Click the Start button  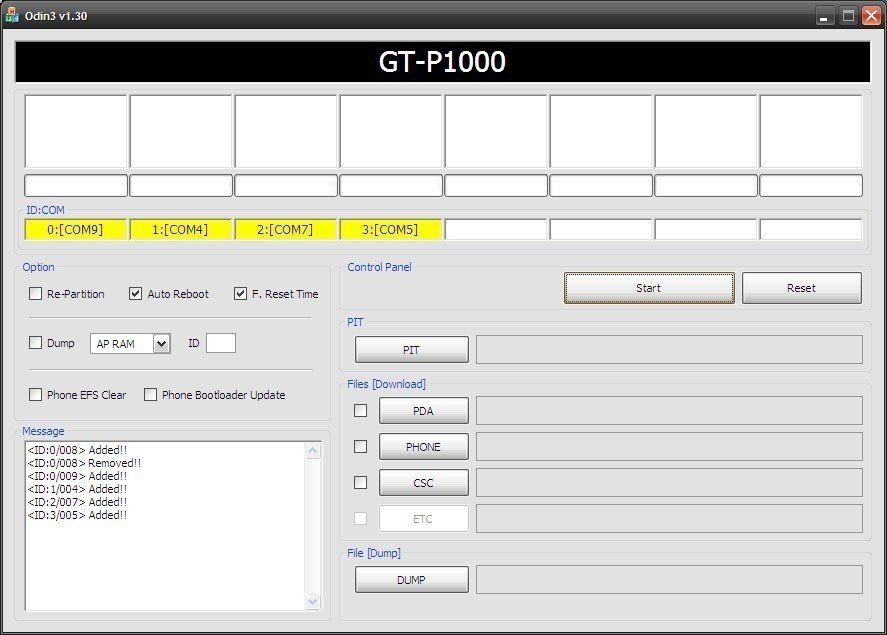(649, 288)
